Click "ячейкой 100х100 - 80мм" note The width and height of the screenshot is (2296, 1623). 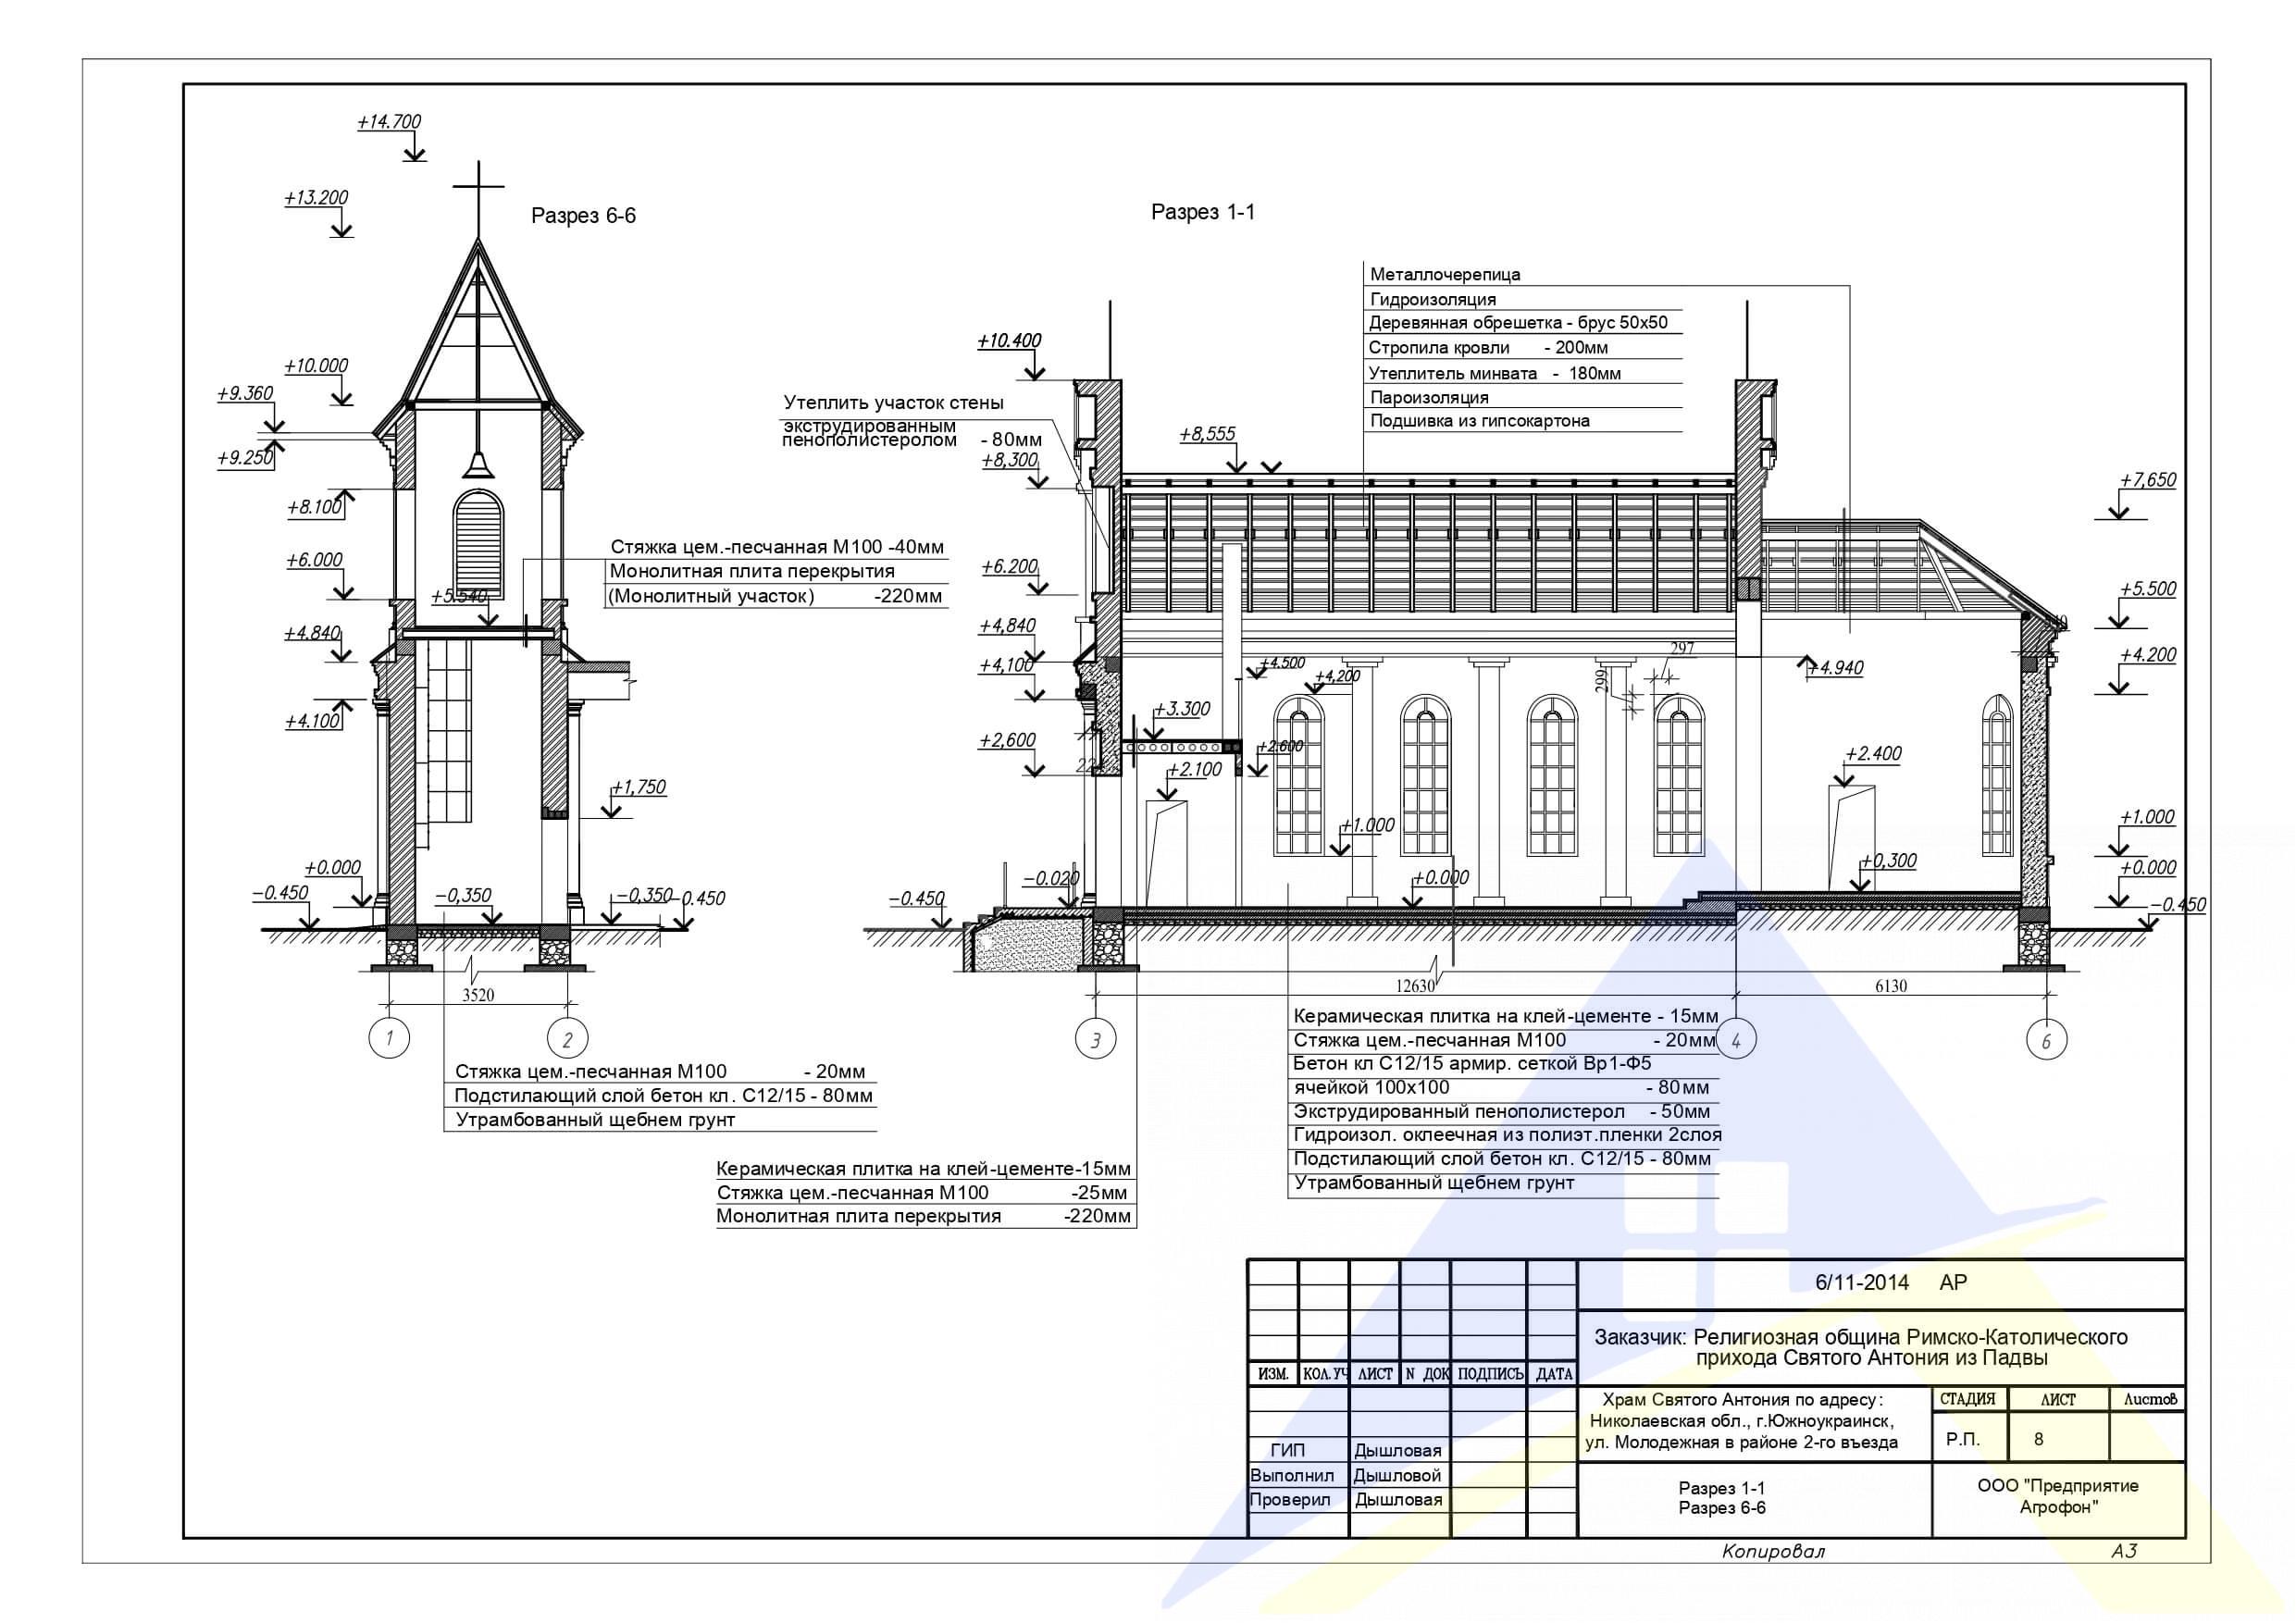[x=1501, y=1087]
